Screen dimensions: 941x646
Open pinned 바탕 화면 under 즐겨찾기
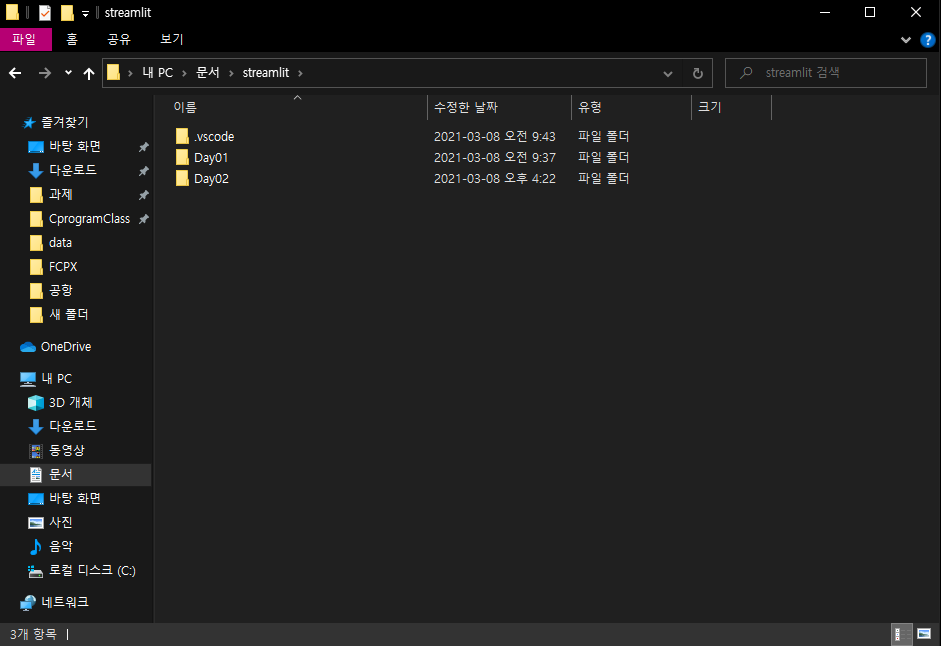tap(74, 146)
